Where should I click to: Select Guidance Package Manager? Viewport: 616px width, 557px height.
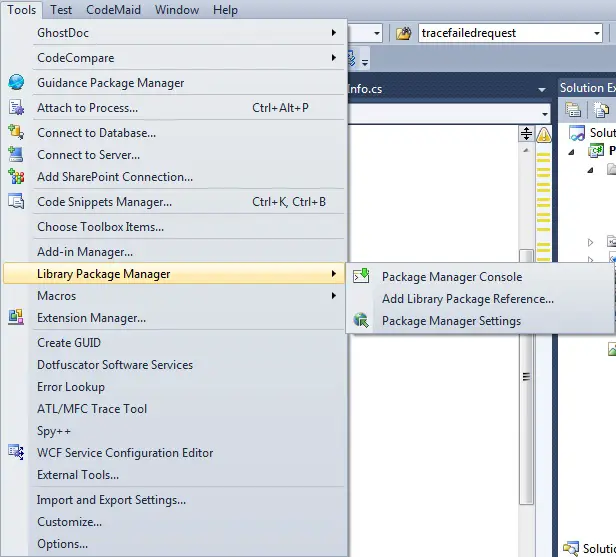[175, 82]
